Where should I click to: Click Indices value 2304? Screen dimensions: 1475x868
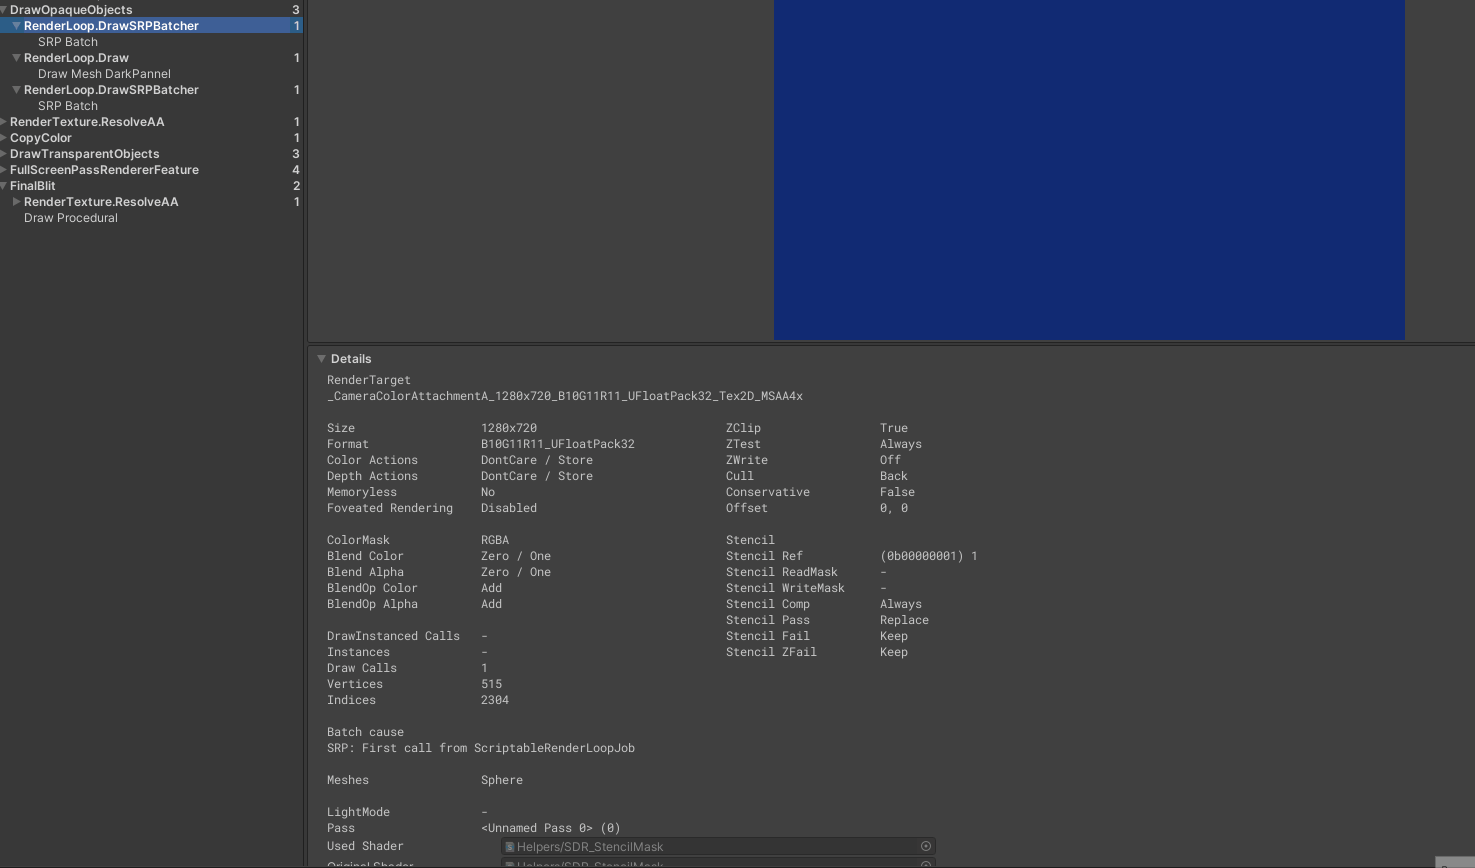[x=495, y=700]
